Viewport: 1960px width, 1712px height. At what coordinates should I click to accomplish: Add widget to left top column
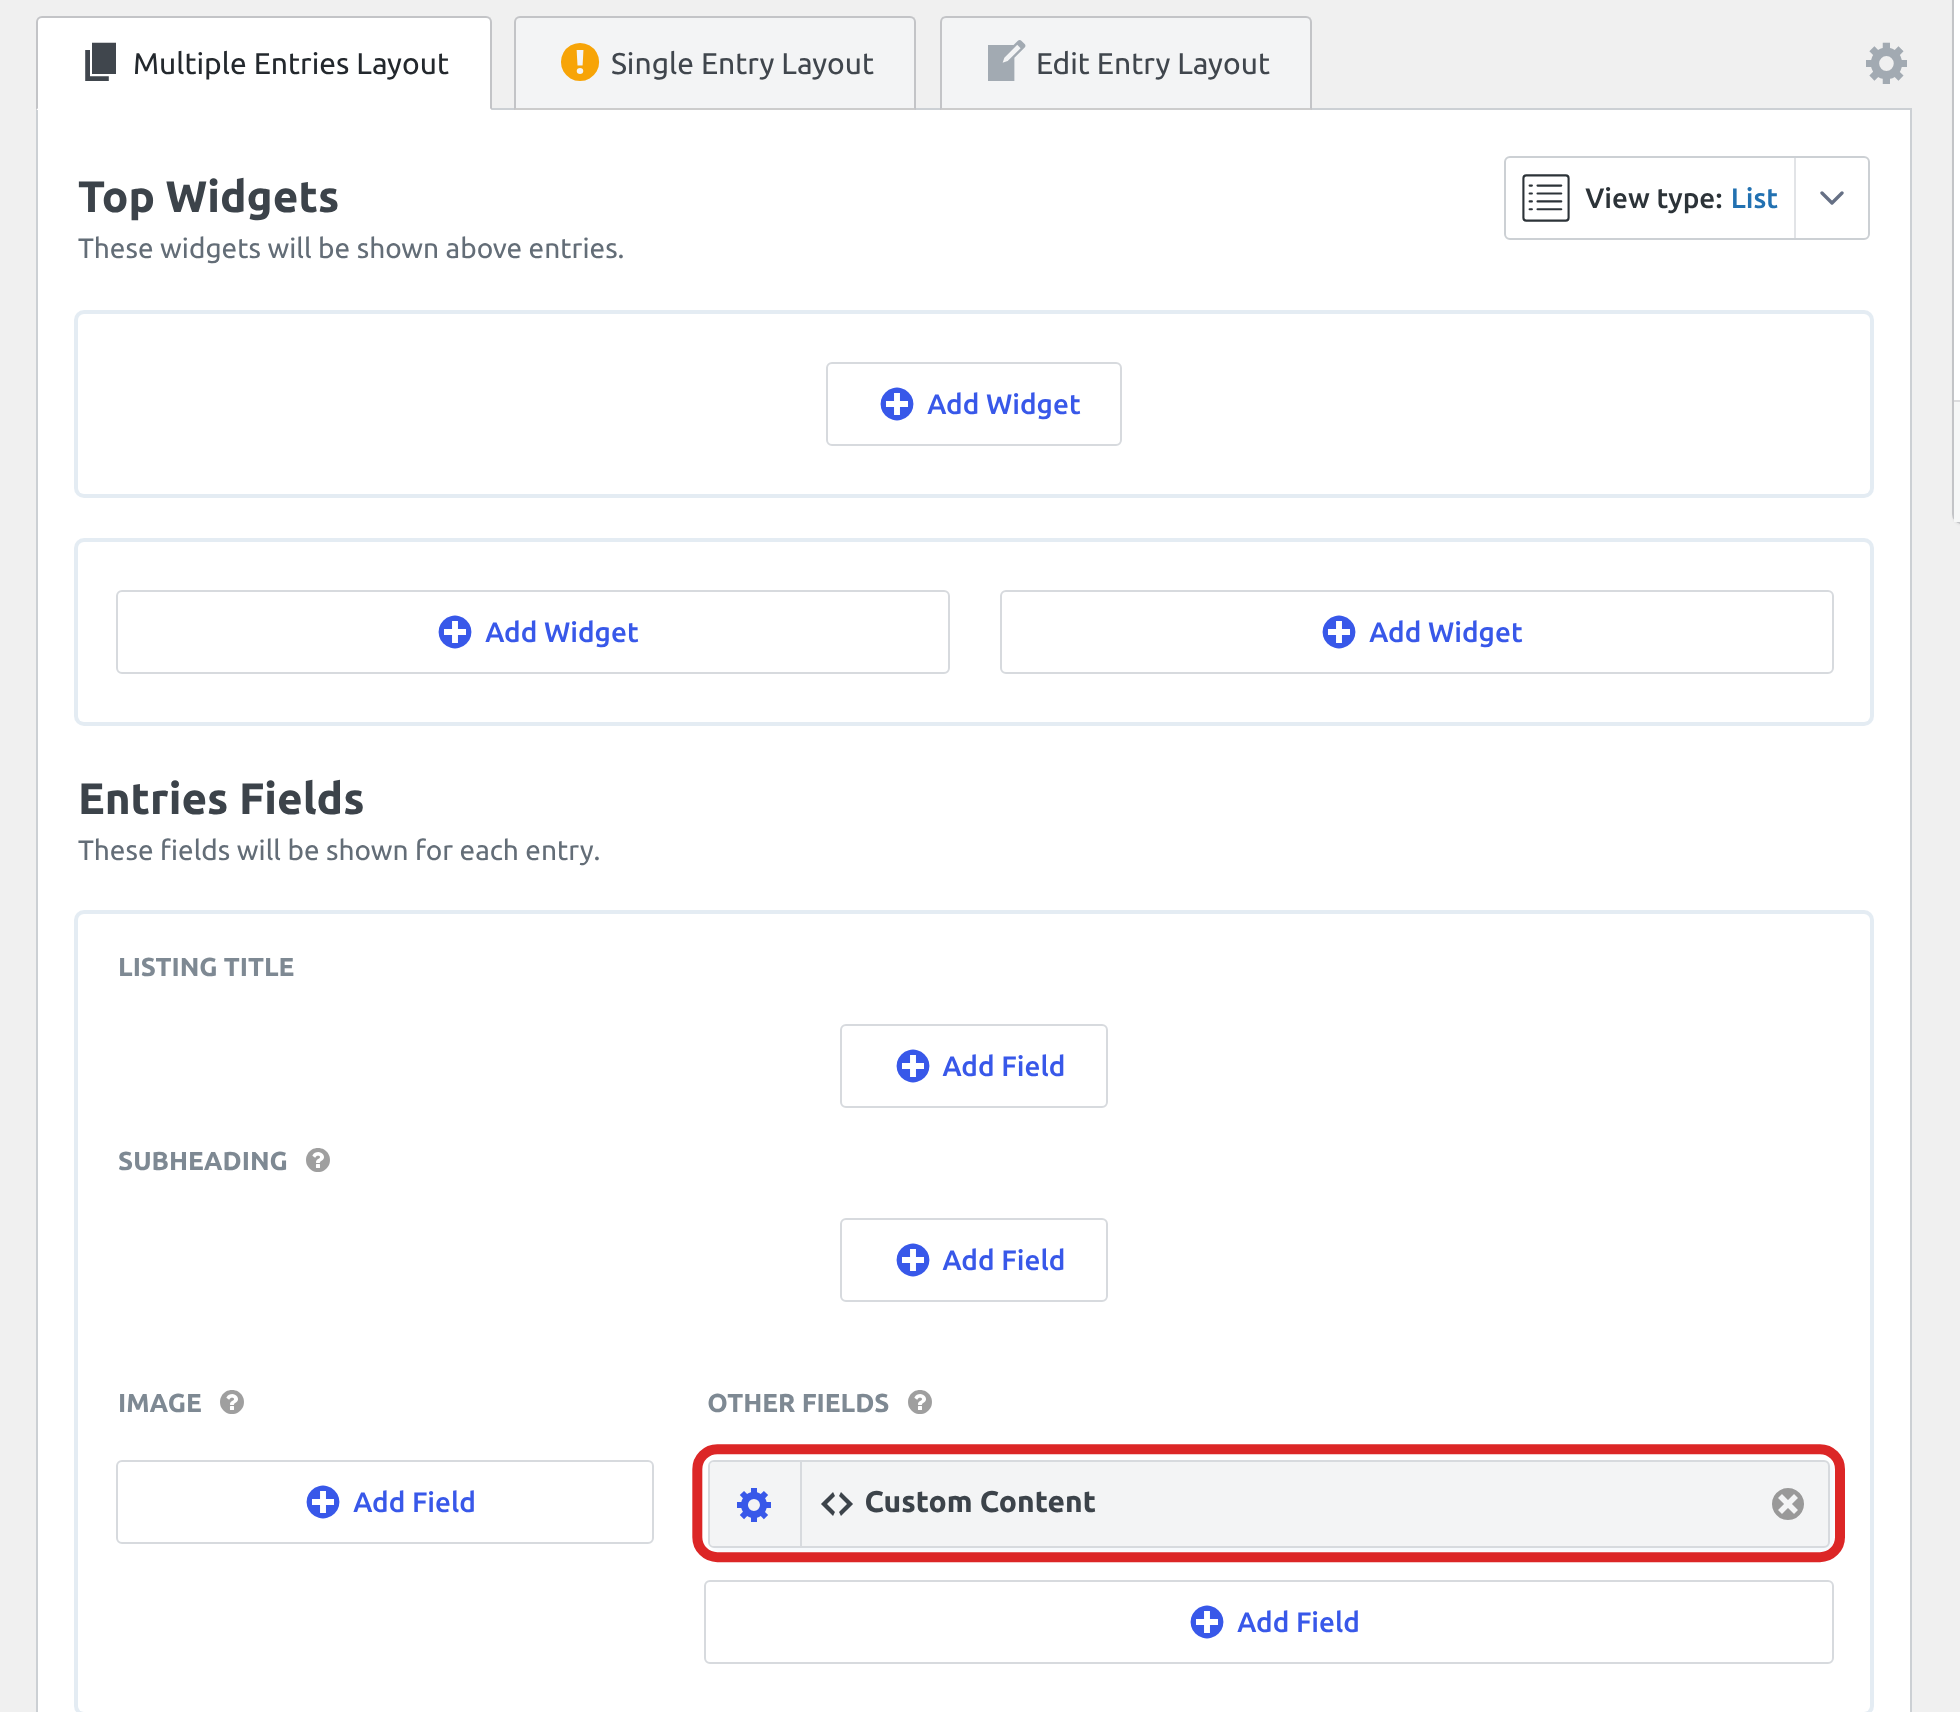pos(533,632)
